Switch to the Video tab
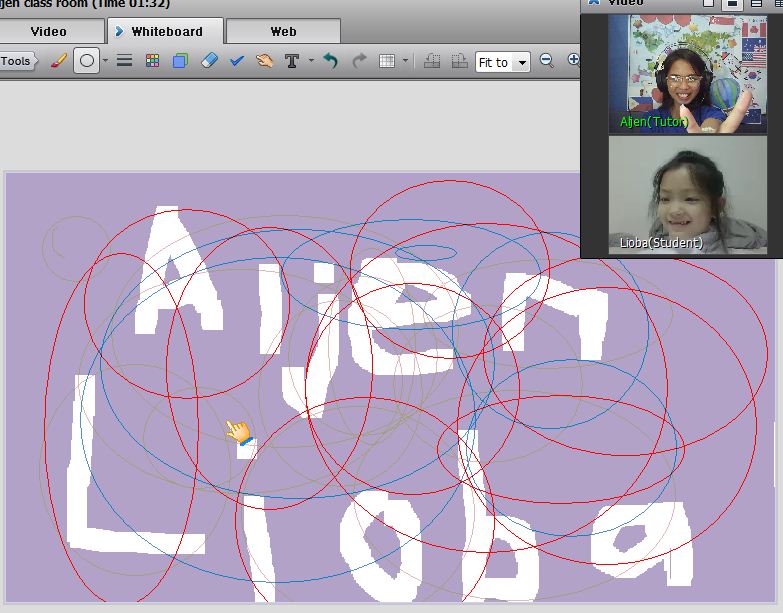This screenshot has height=613, width=783. pos(48,31)
